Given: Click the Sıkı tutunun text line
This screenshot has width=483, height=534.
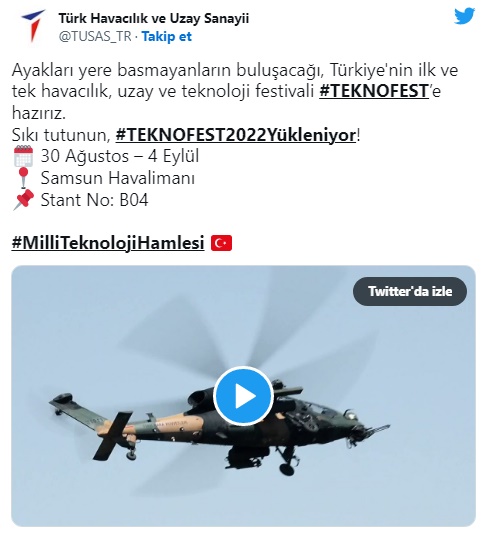Looking at the screenshot, I should point(186,135).
